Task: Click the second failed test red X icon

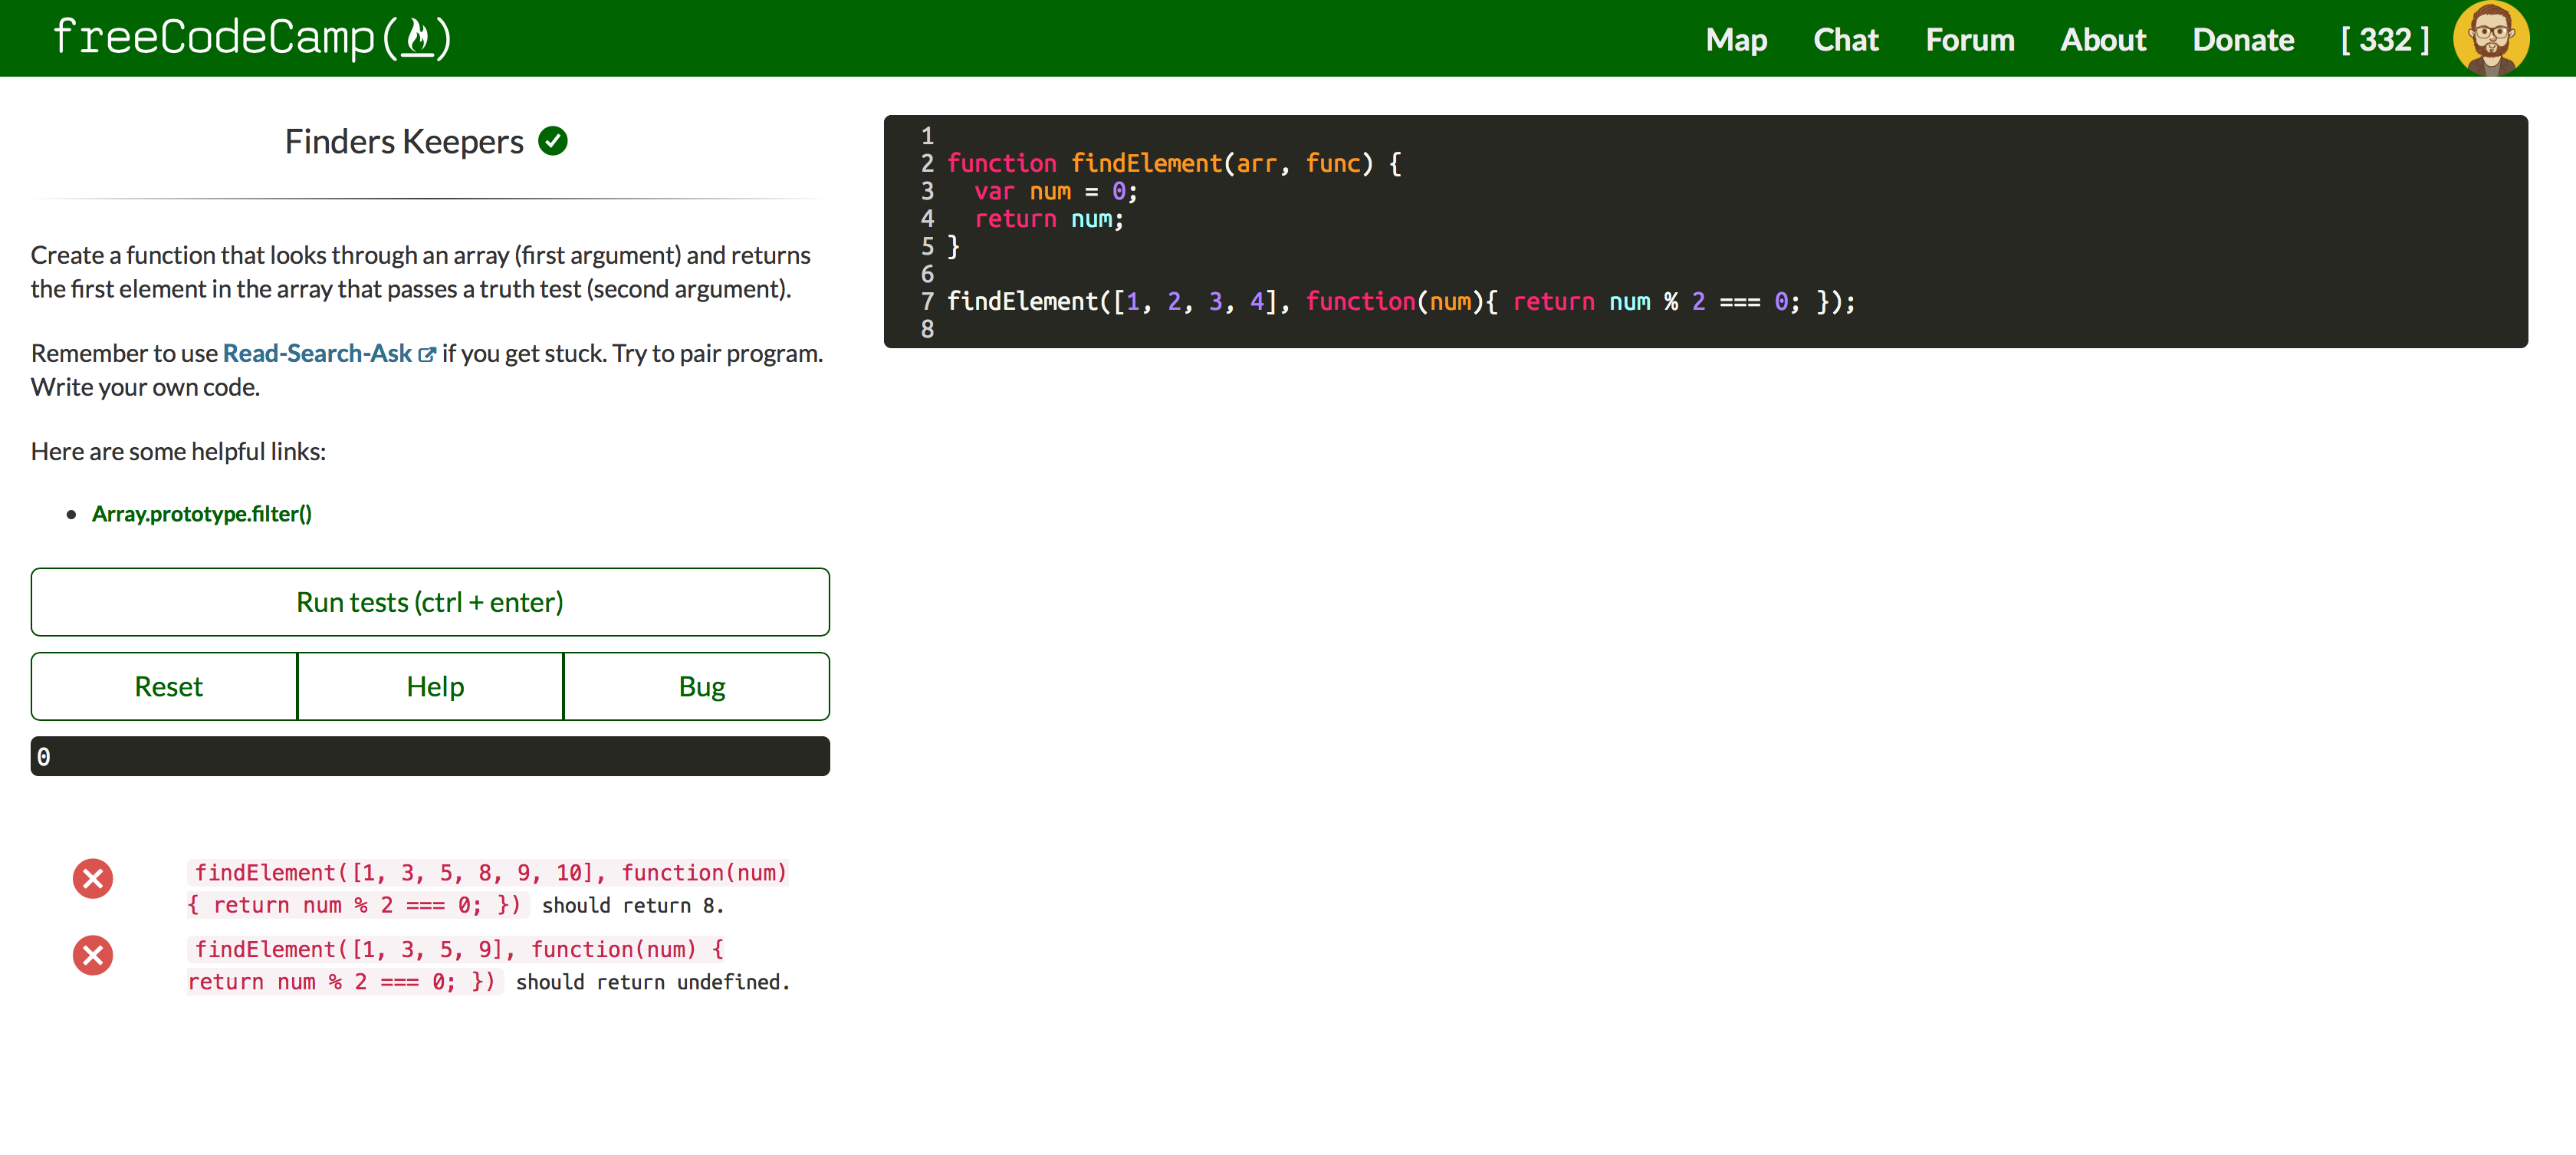Action: (x=93, y=955)
